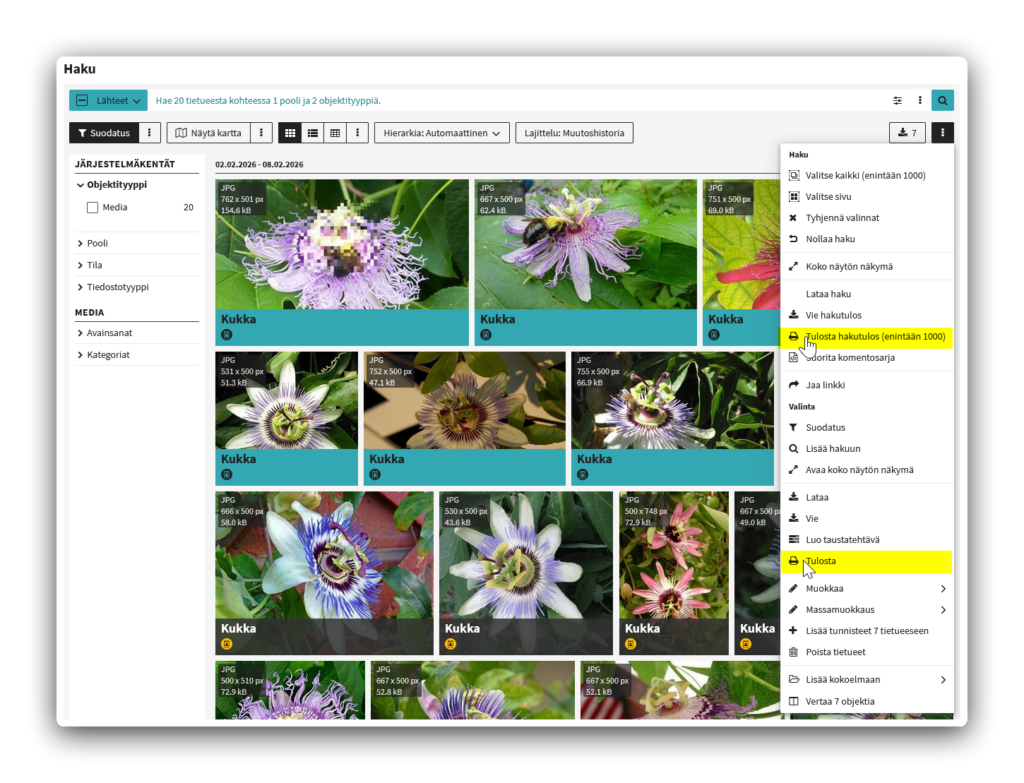Viewport: 1024px width, 783px height.
Task: Open options dots next to Näytä kartta
Action: 261,133
